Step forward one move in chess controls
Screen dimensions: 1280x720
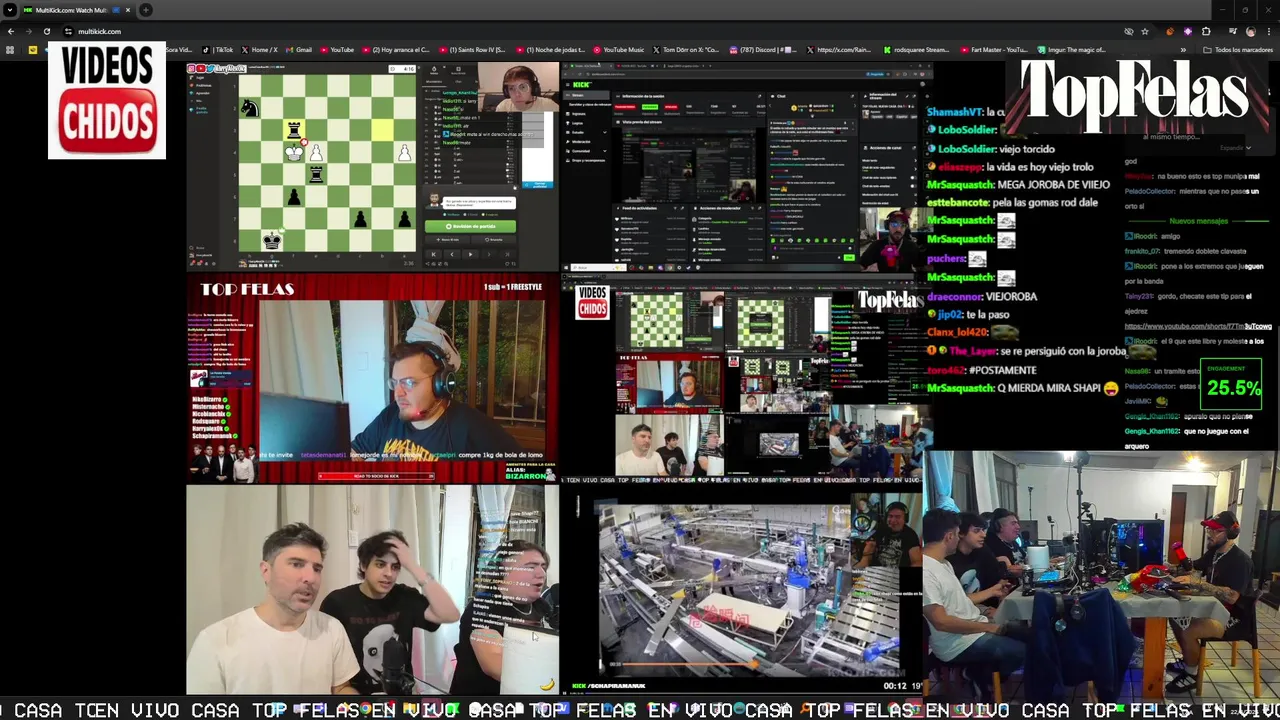point(489,254)
